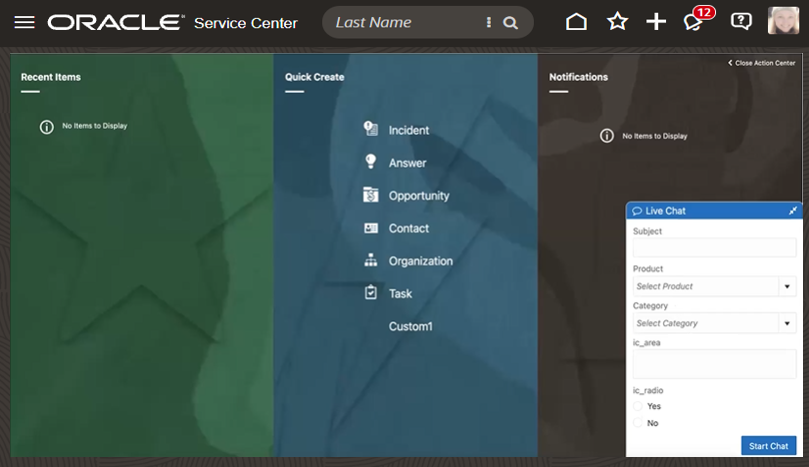This screenshot has width=809, height=467.
Task: Focus the Subject field in Live Chat
Action: tap(715, 248)
